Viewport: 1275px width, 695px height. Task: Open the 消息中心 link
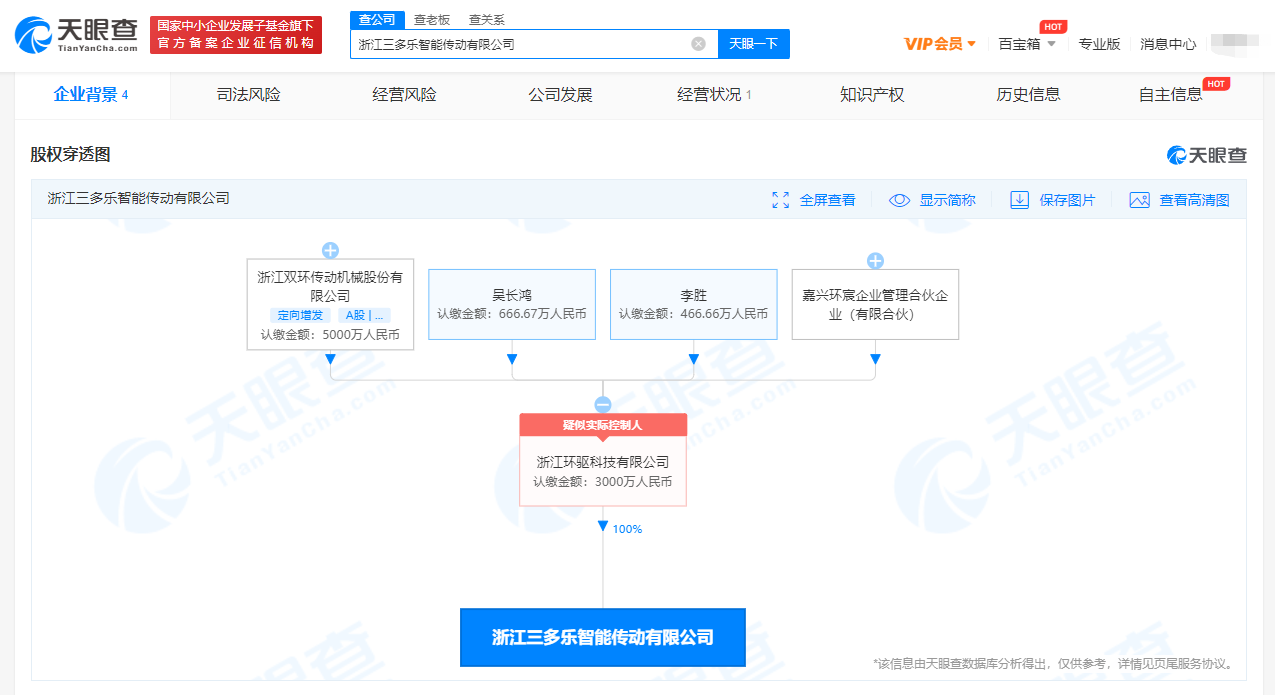(1168, 44)
